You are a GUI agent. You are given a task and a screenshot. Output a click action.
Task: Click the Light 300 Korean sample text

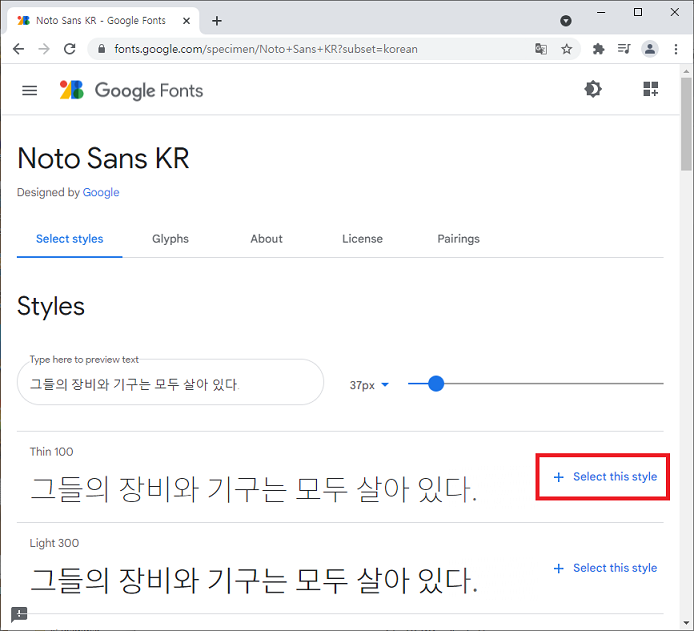pyautogui.click(x=254, y=581)
